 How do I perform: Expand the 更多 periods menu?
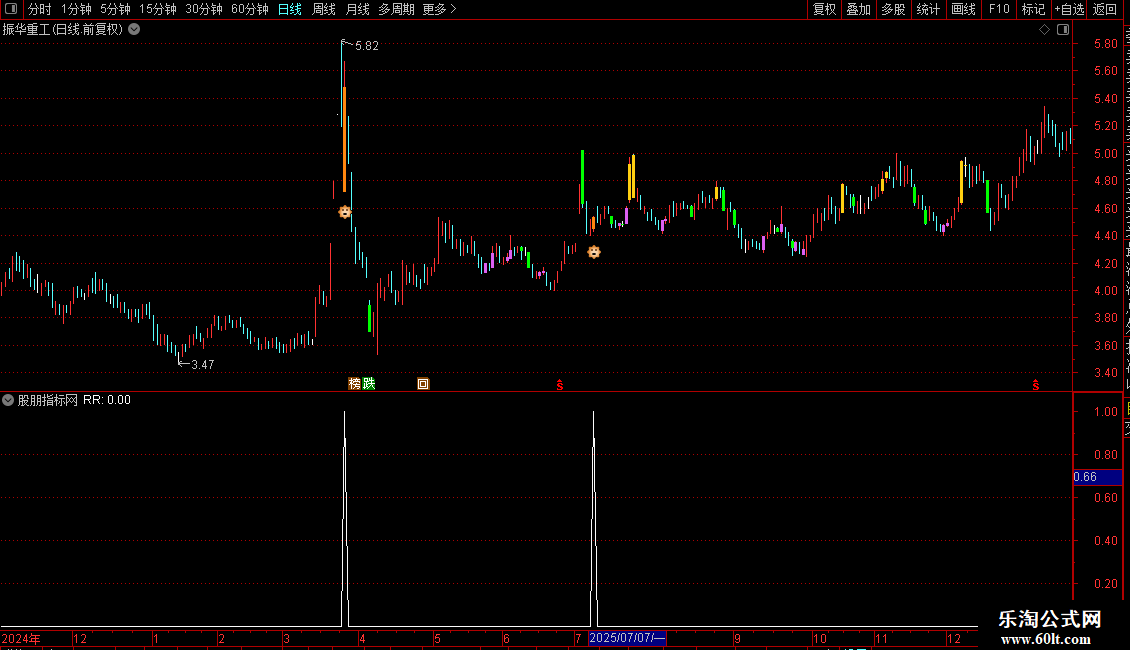[439, 9]
